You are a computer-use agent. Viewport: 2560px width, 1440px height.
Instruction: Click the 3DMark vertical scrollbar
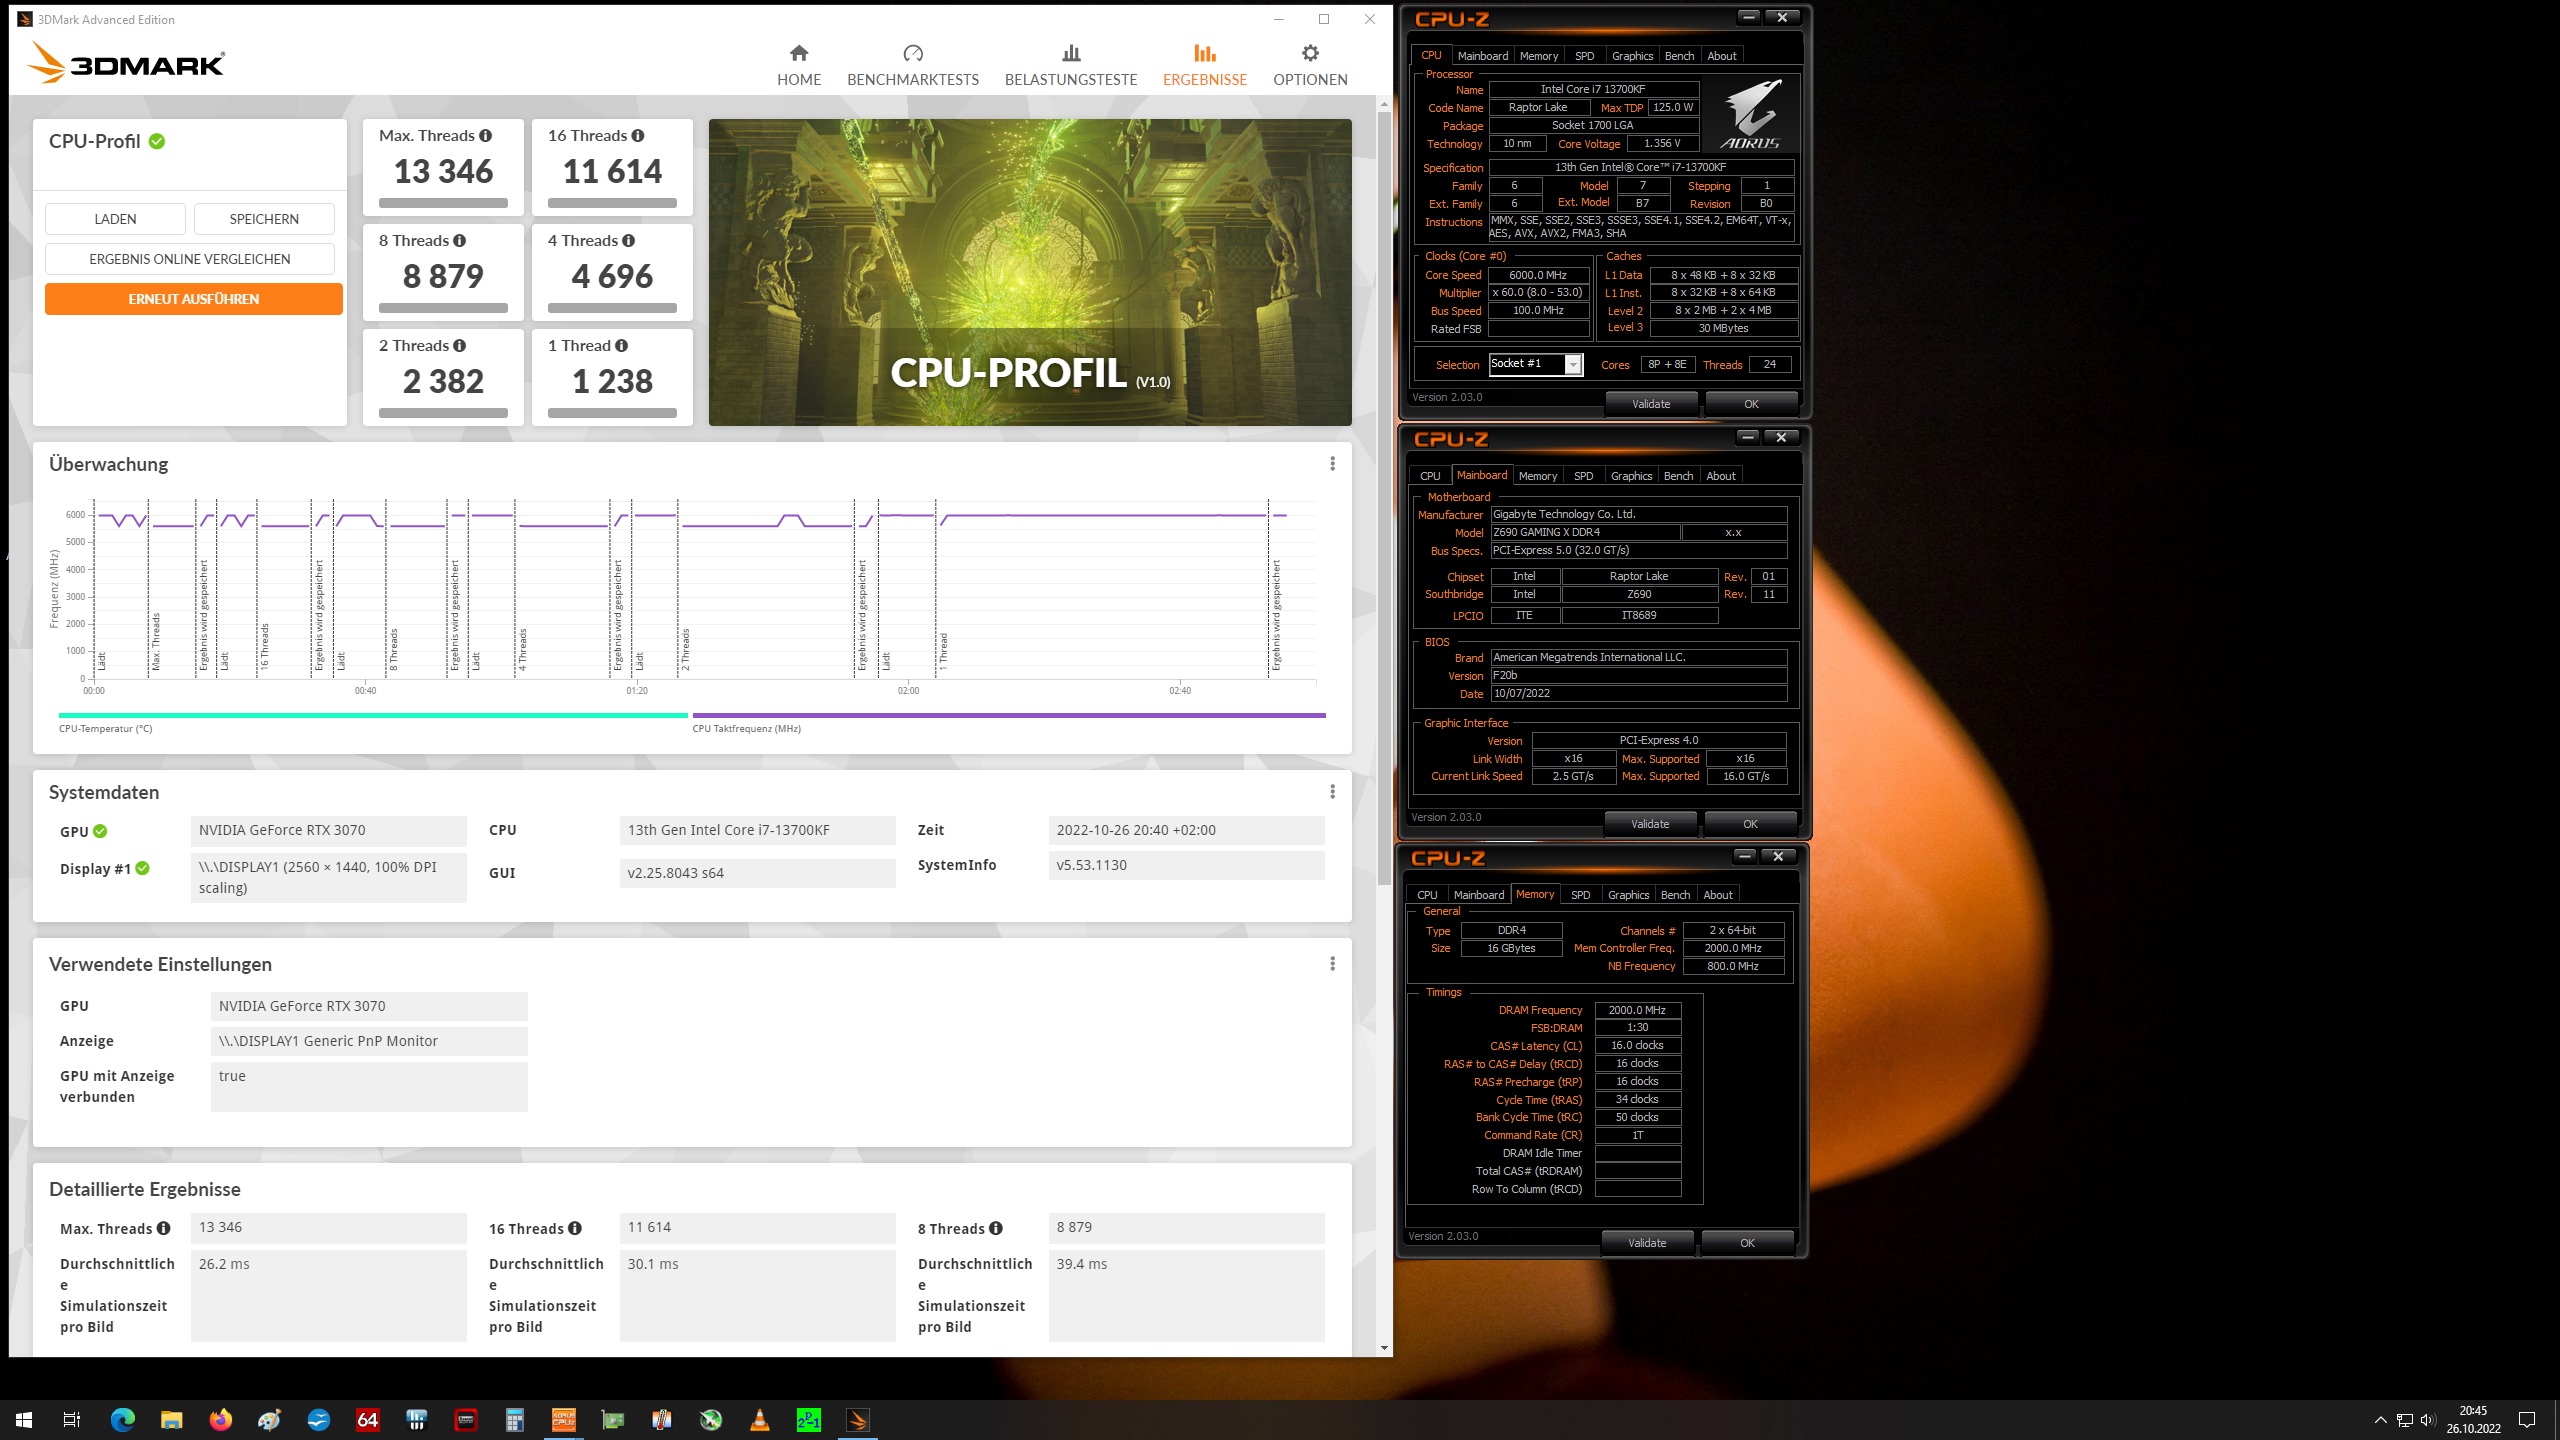pos(1384,499)
